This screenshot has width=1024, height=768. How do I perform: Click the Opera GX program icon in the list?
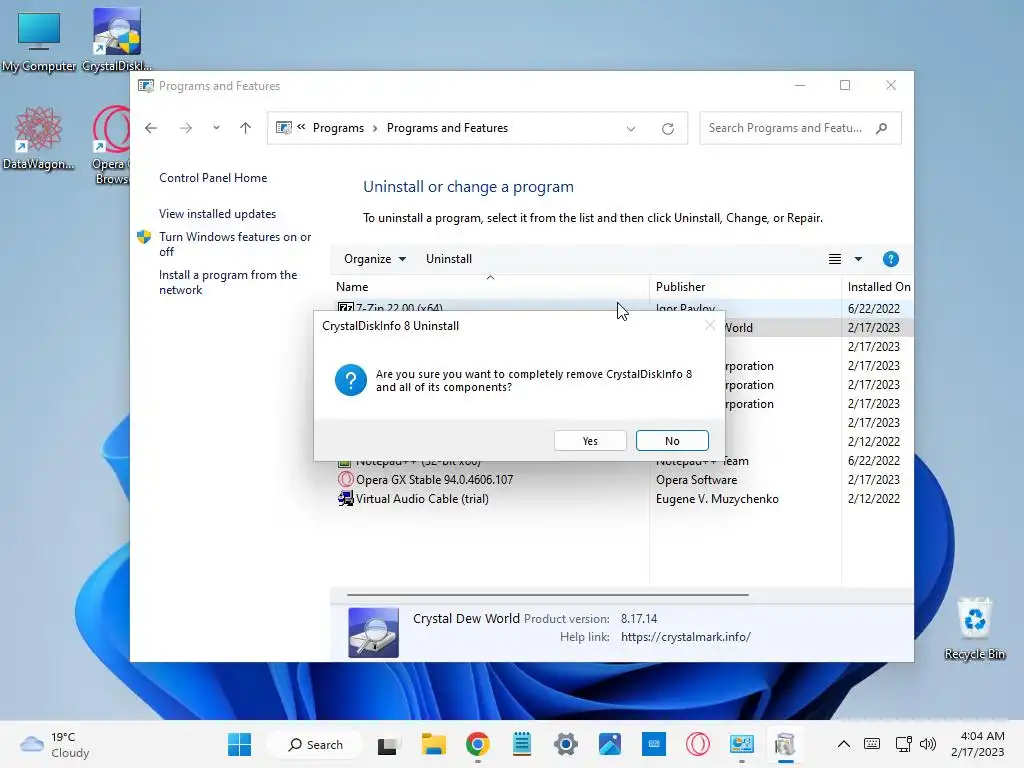(x=345, y=479)
